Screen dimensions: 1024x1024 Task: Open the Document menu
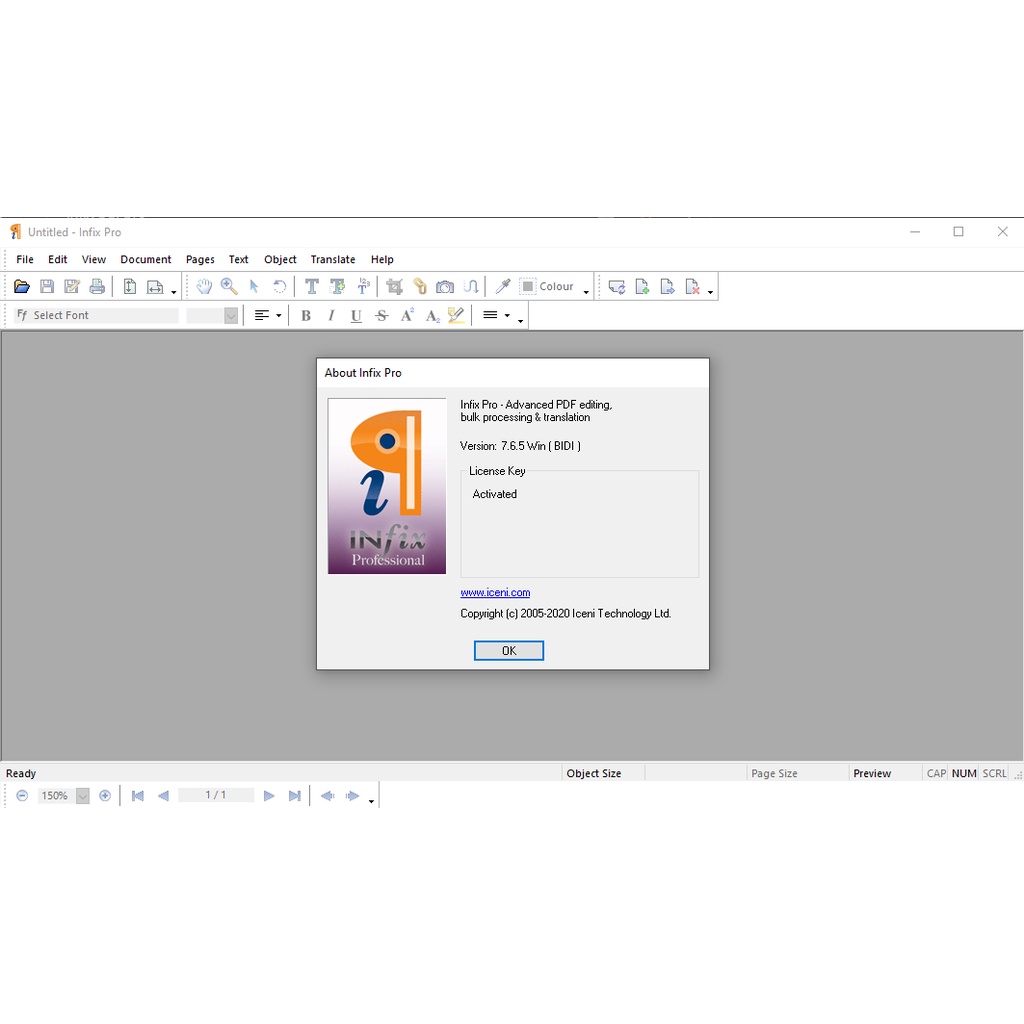146,259
